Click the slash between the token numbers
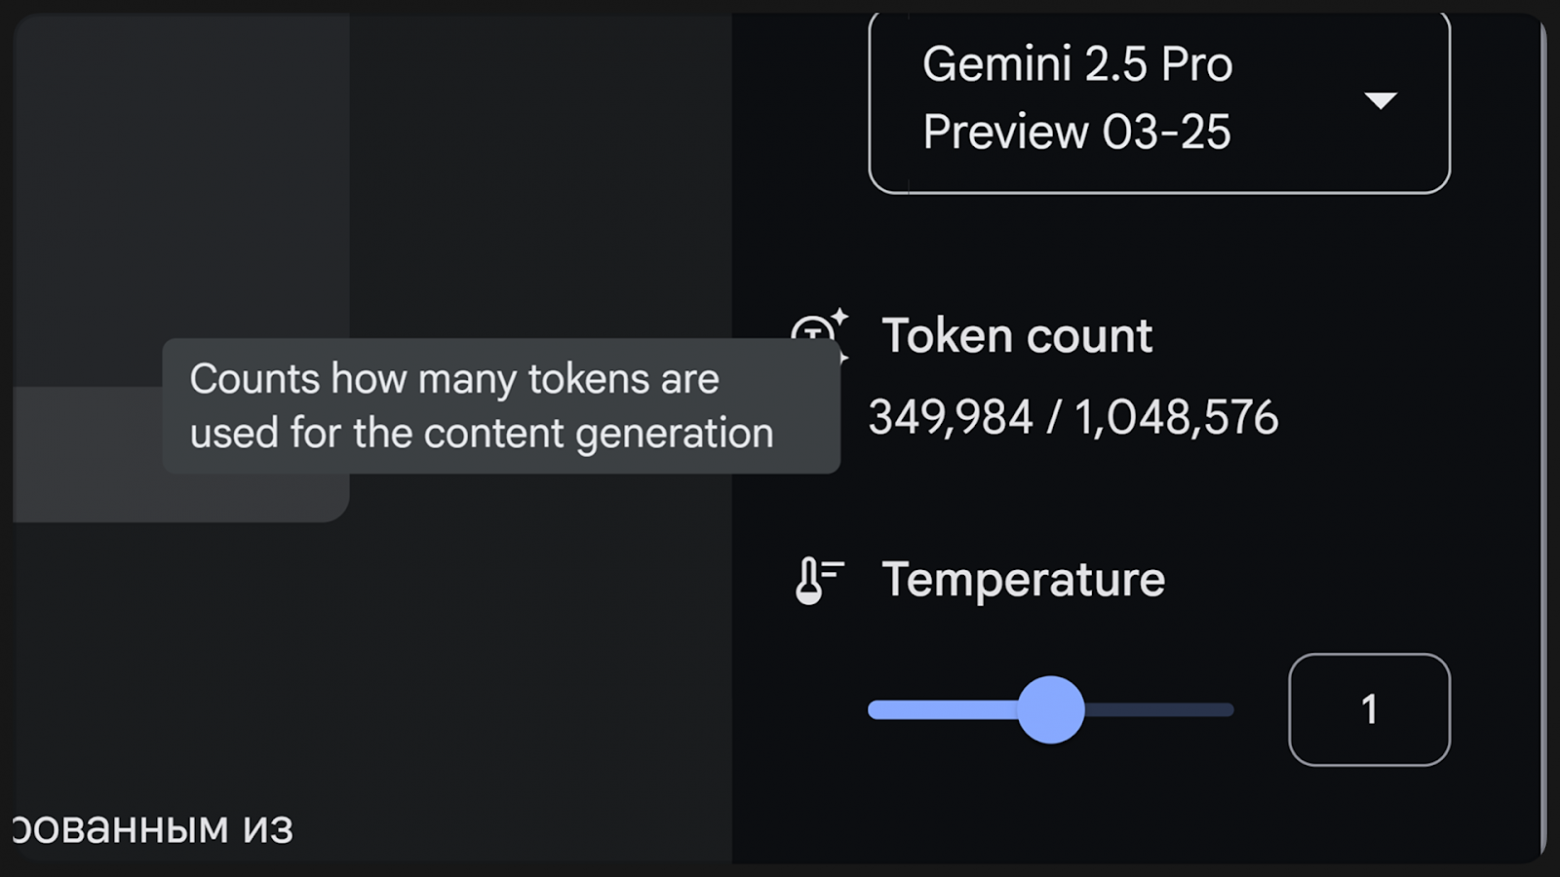1560x877 pixels. point(1053,418)
